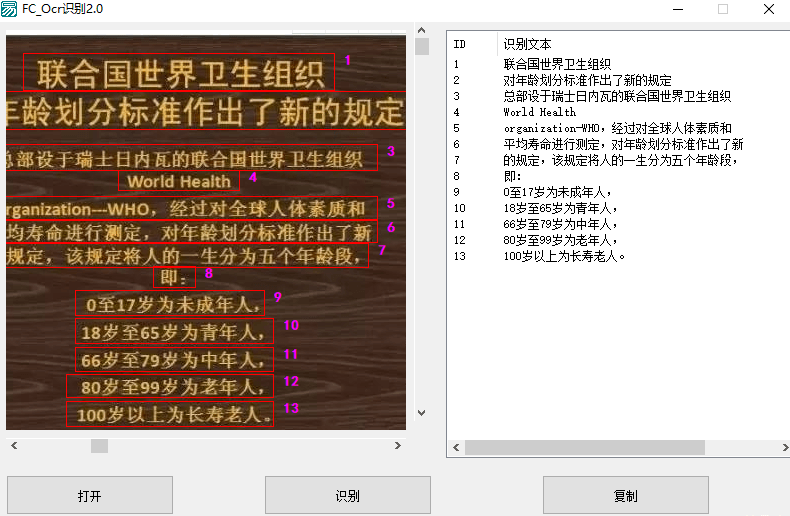The image size is (790, 516).
Task: Click the right arrow of image horizontal scrollbar
Action: [398, 445]
